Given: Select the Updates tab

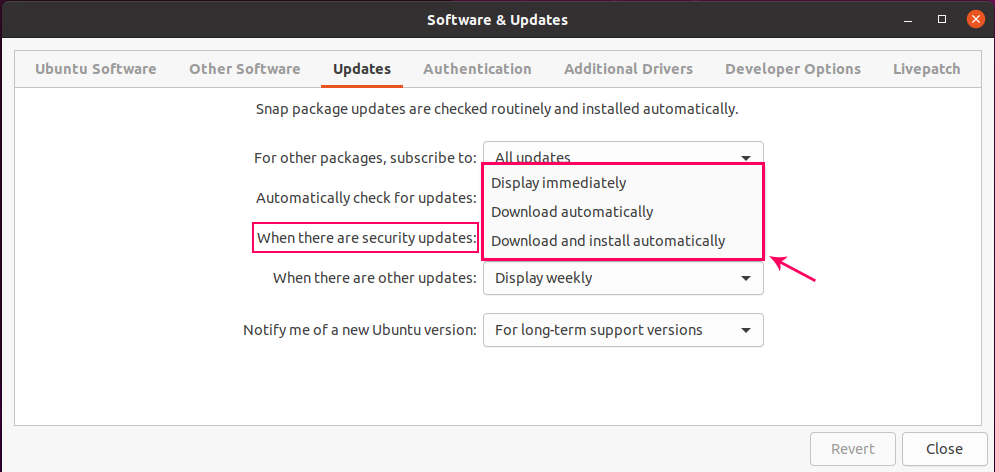Looking at the screenshot, I should point(362,69).
